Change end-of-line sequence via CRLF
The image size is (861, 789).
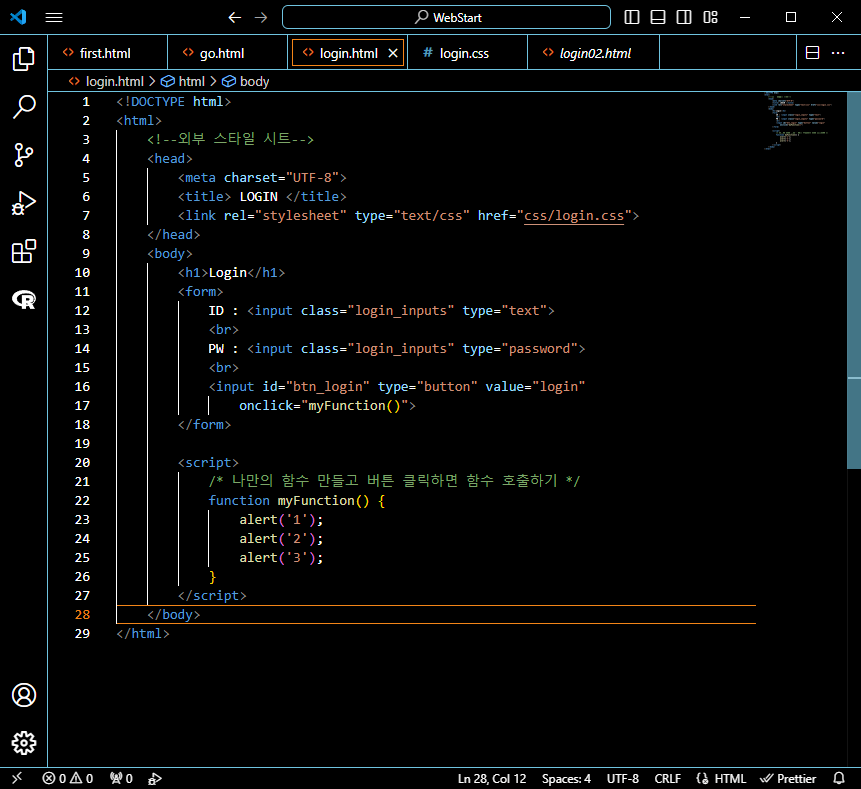(x=668, y=779)
